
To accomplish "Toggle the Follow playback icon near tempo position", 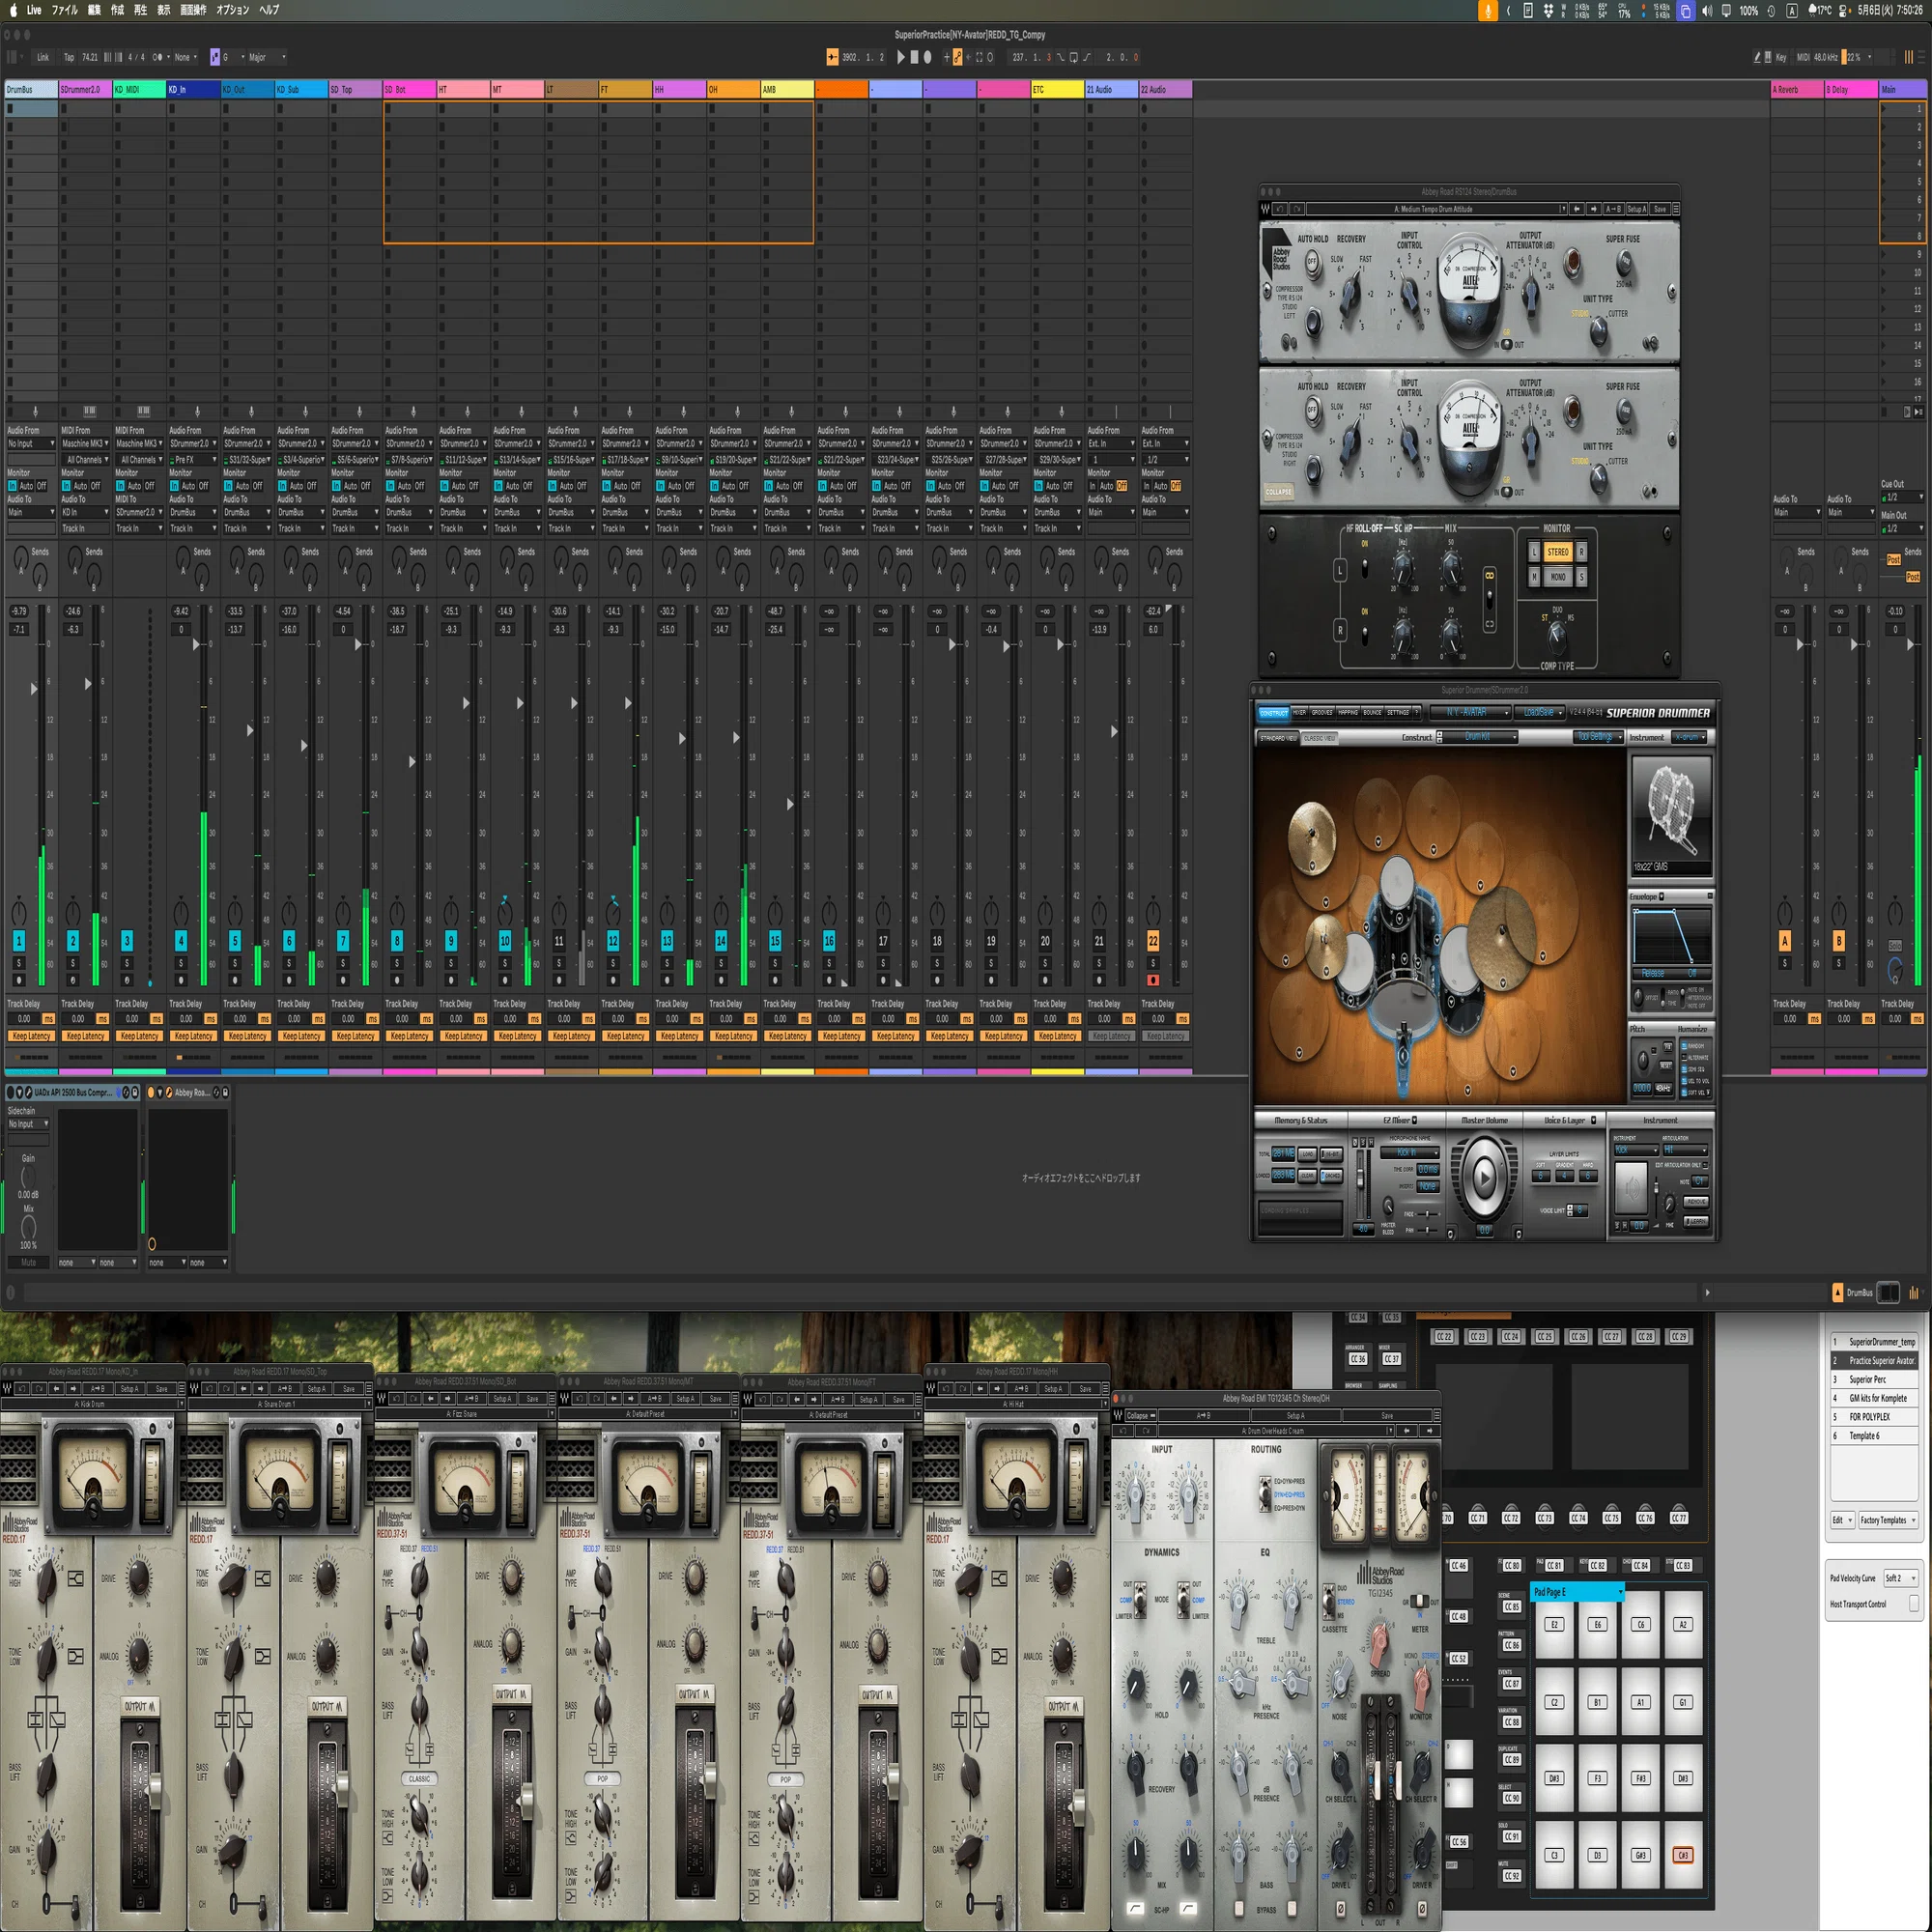I will tap(832, 57).
